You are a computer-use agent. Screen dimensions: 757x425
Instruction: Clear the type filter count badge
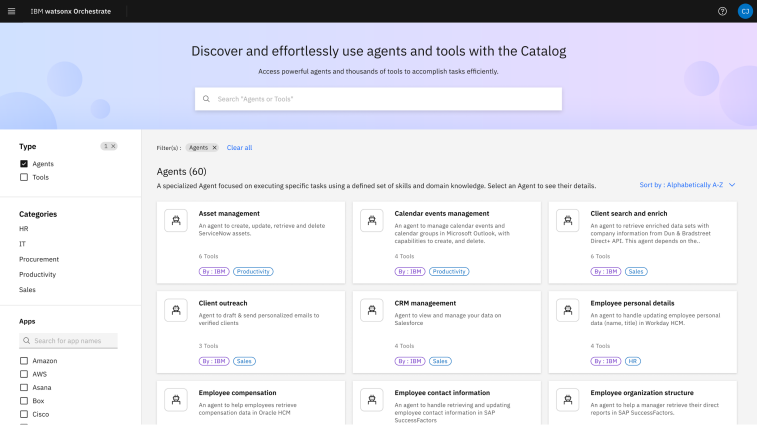(113, 146)
